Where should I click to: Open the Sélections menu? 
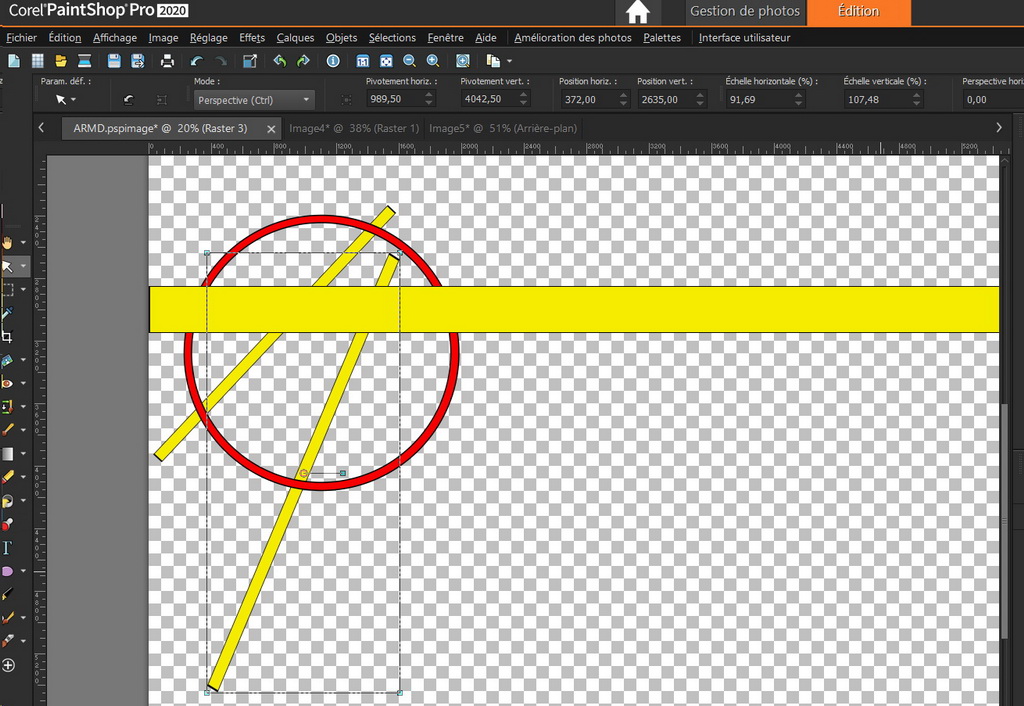click(x=392, y=38)
